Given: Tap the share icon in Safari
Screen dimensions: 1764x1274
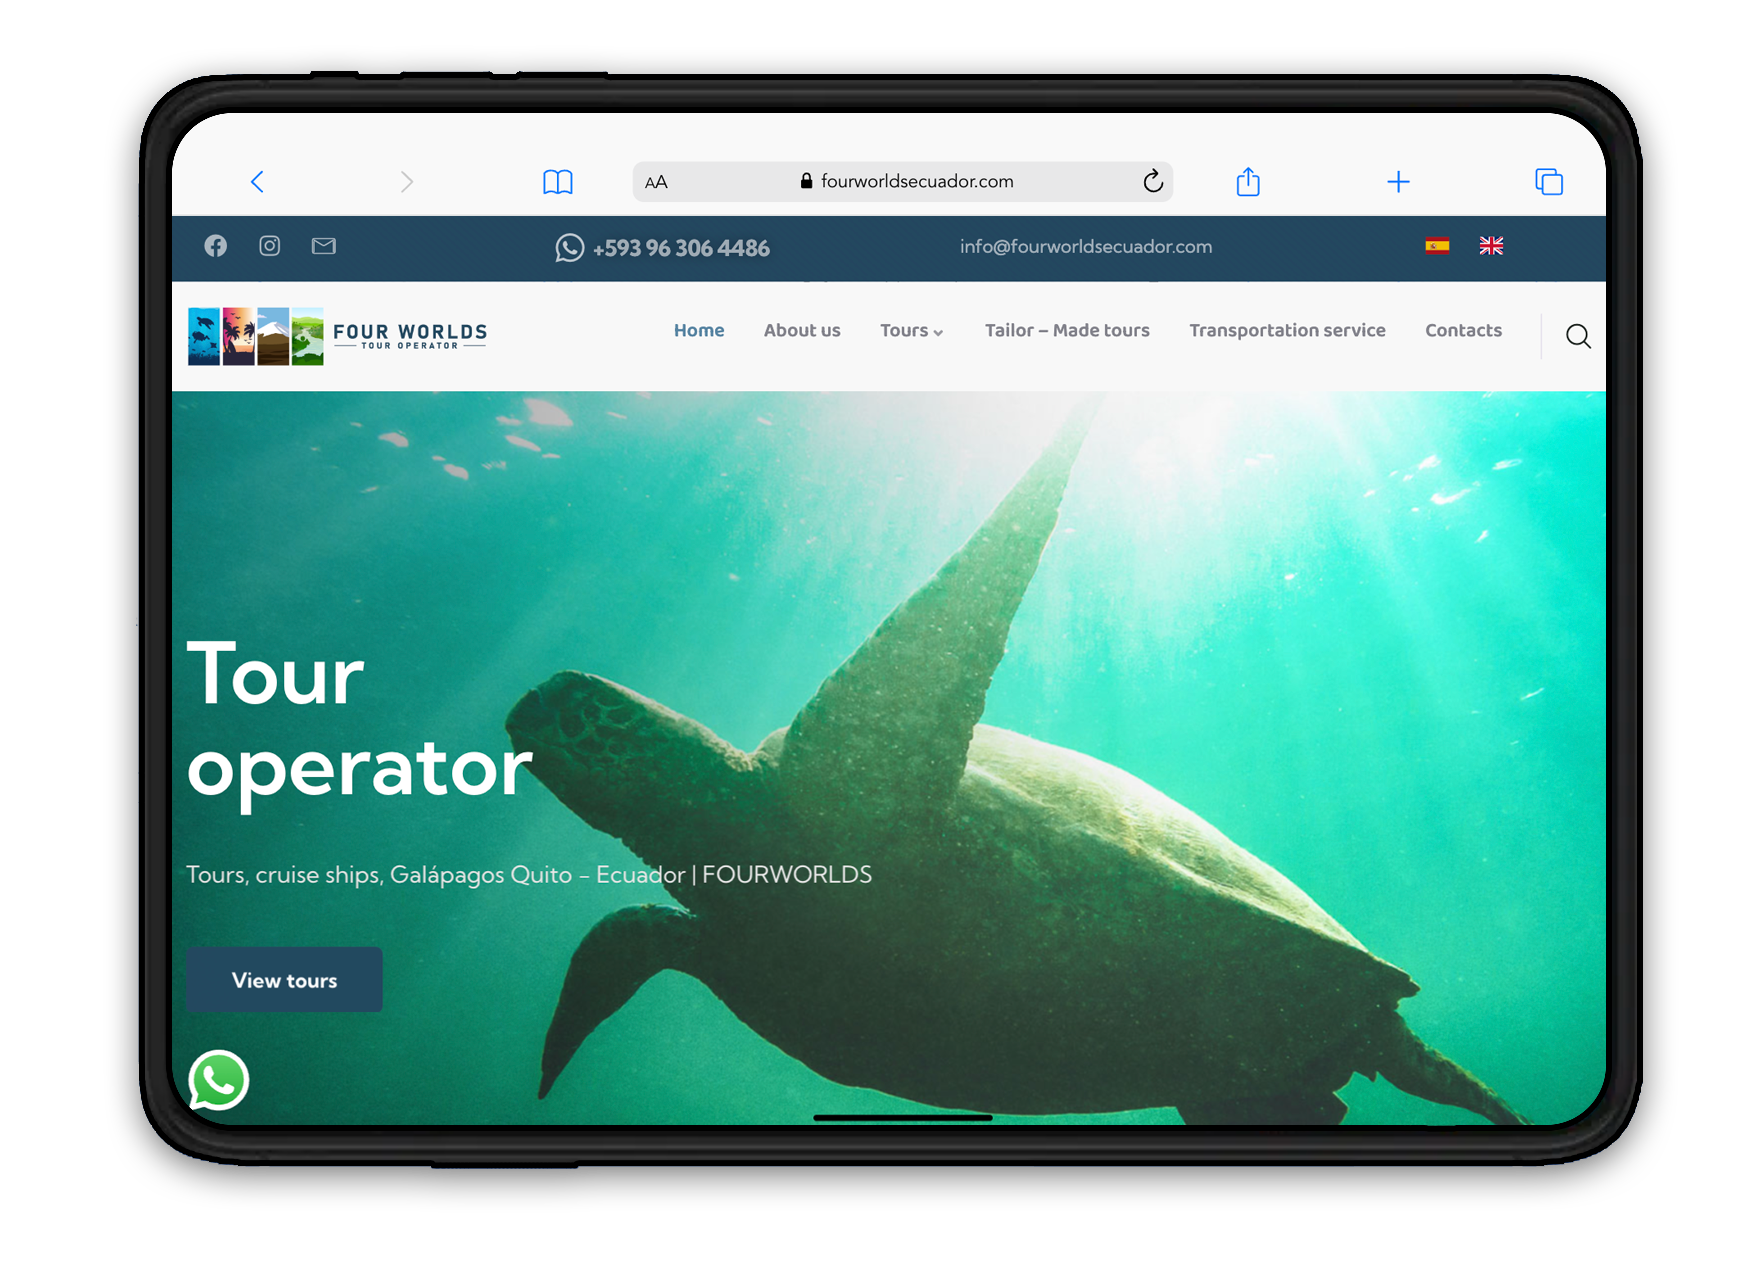Looking at the screenshot, I should click(x=1247, y=182).
